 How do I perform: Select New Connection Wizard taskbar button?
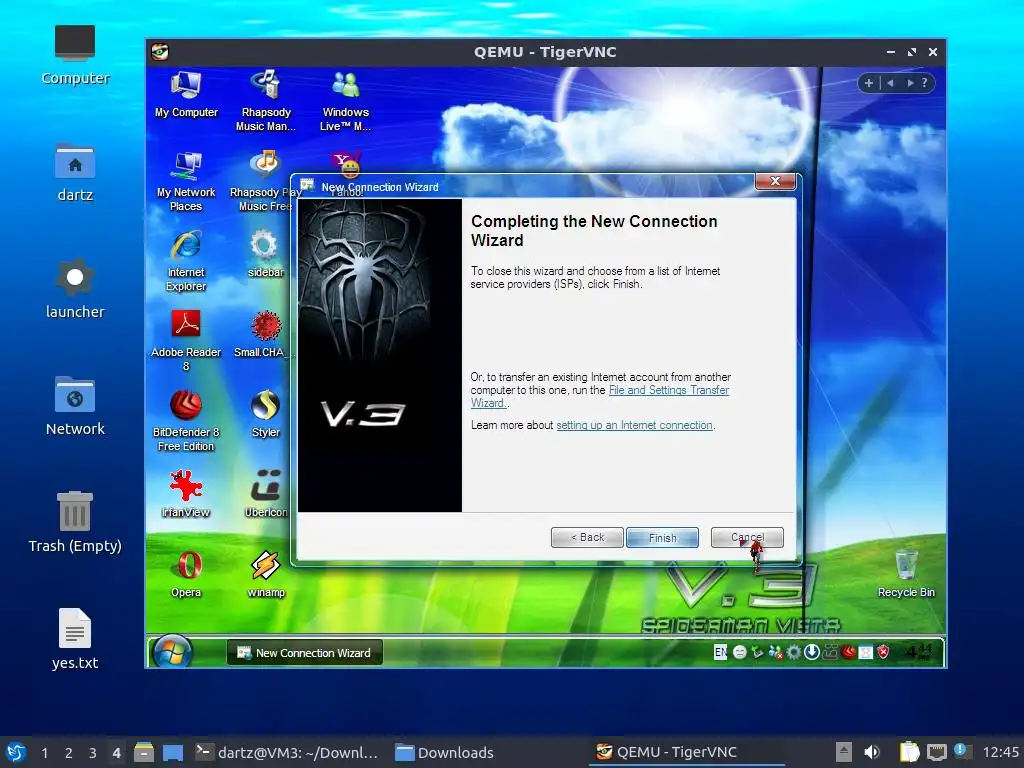[x=304, y=652]
